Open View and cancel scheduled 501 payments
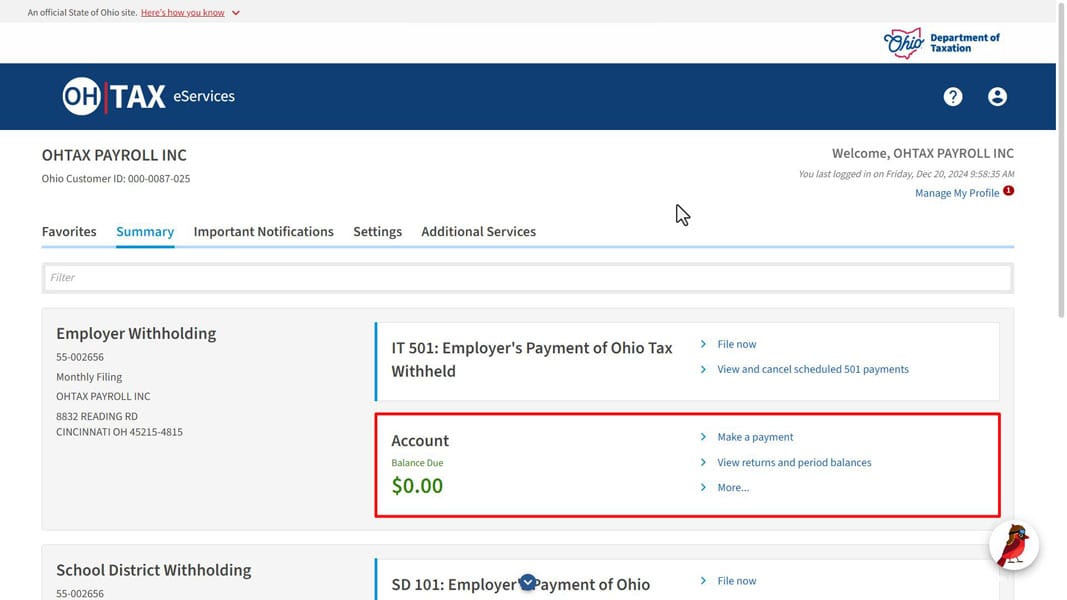This screenshot has height=600, width=1067. [x=812, y=369]
